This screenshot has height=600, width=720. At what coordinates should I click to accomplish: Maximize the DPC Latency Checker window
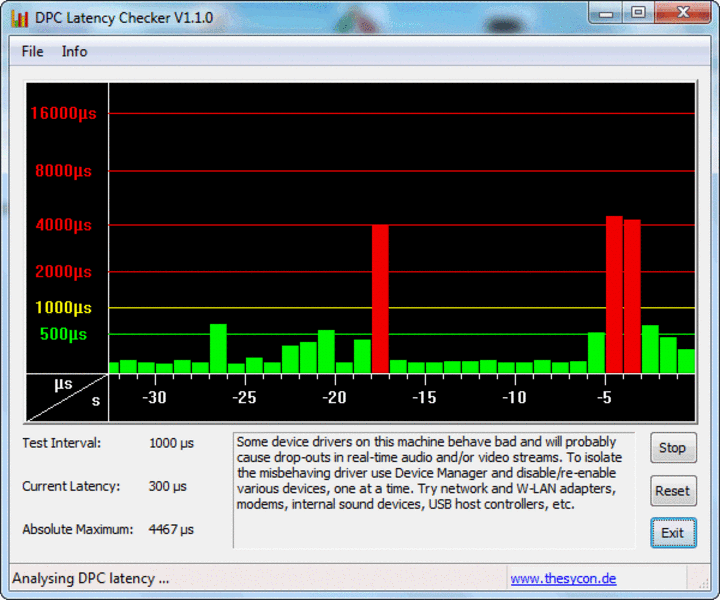click(x=638, y=13)
